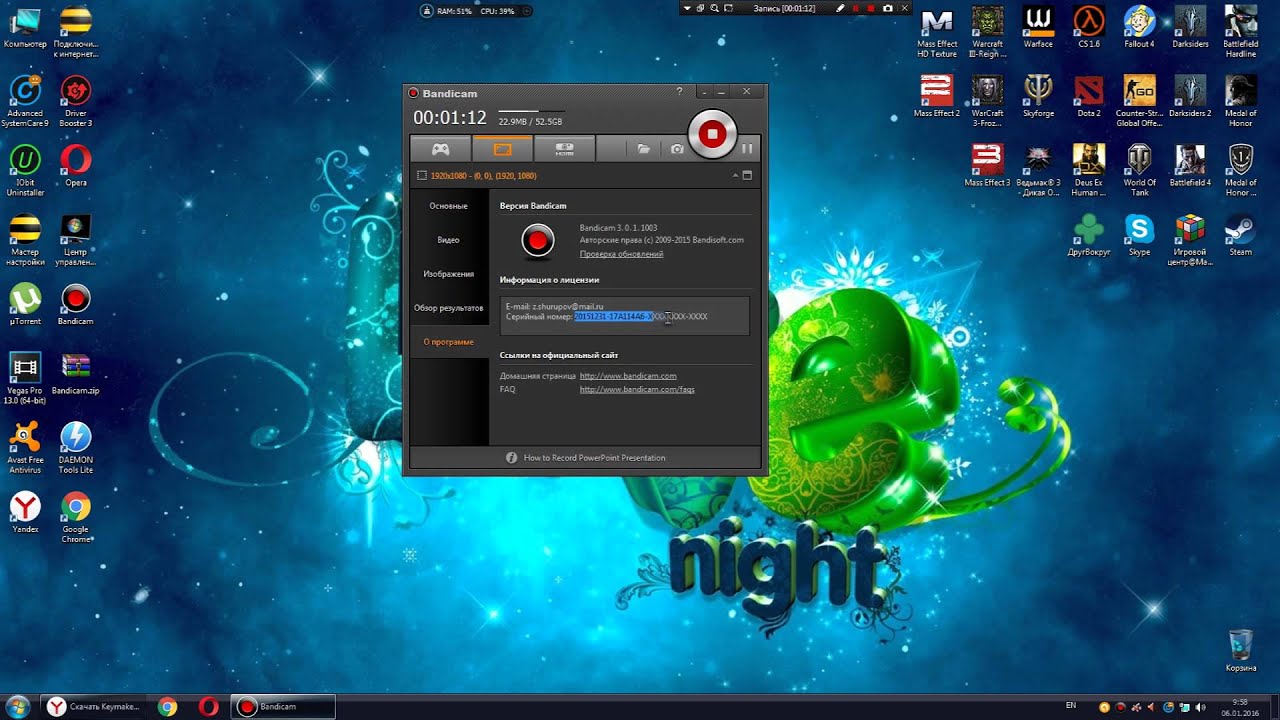Switch to Скачать Keymaker taskbar window
This screenshot has width=1280, height=720.
point(94,707)
